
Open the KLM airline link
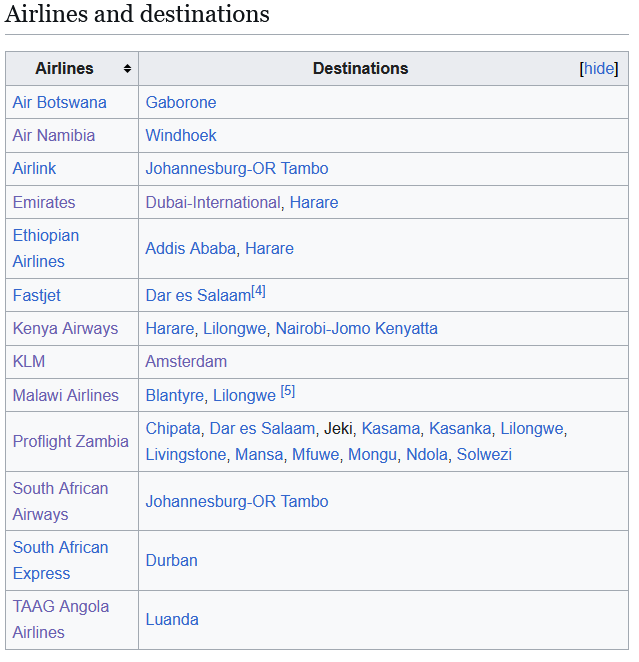pyautogui.click(x=29, y=361)
